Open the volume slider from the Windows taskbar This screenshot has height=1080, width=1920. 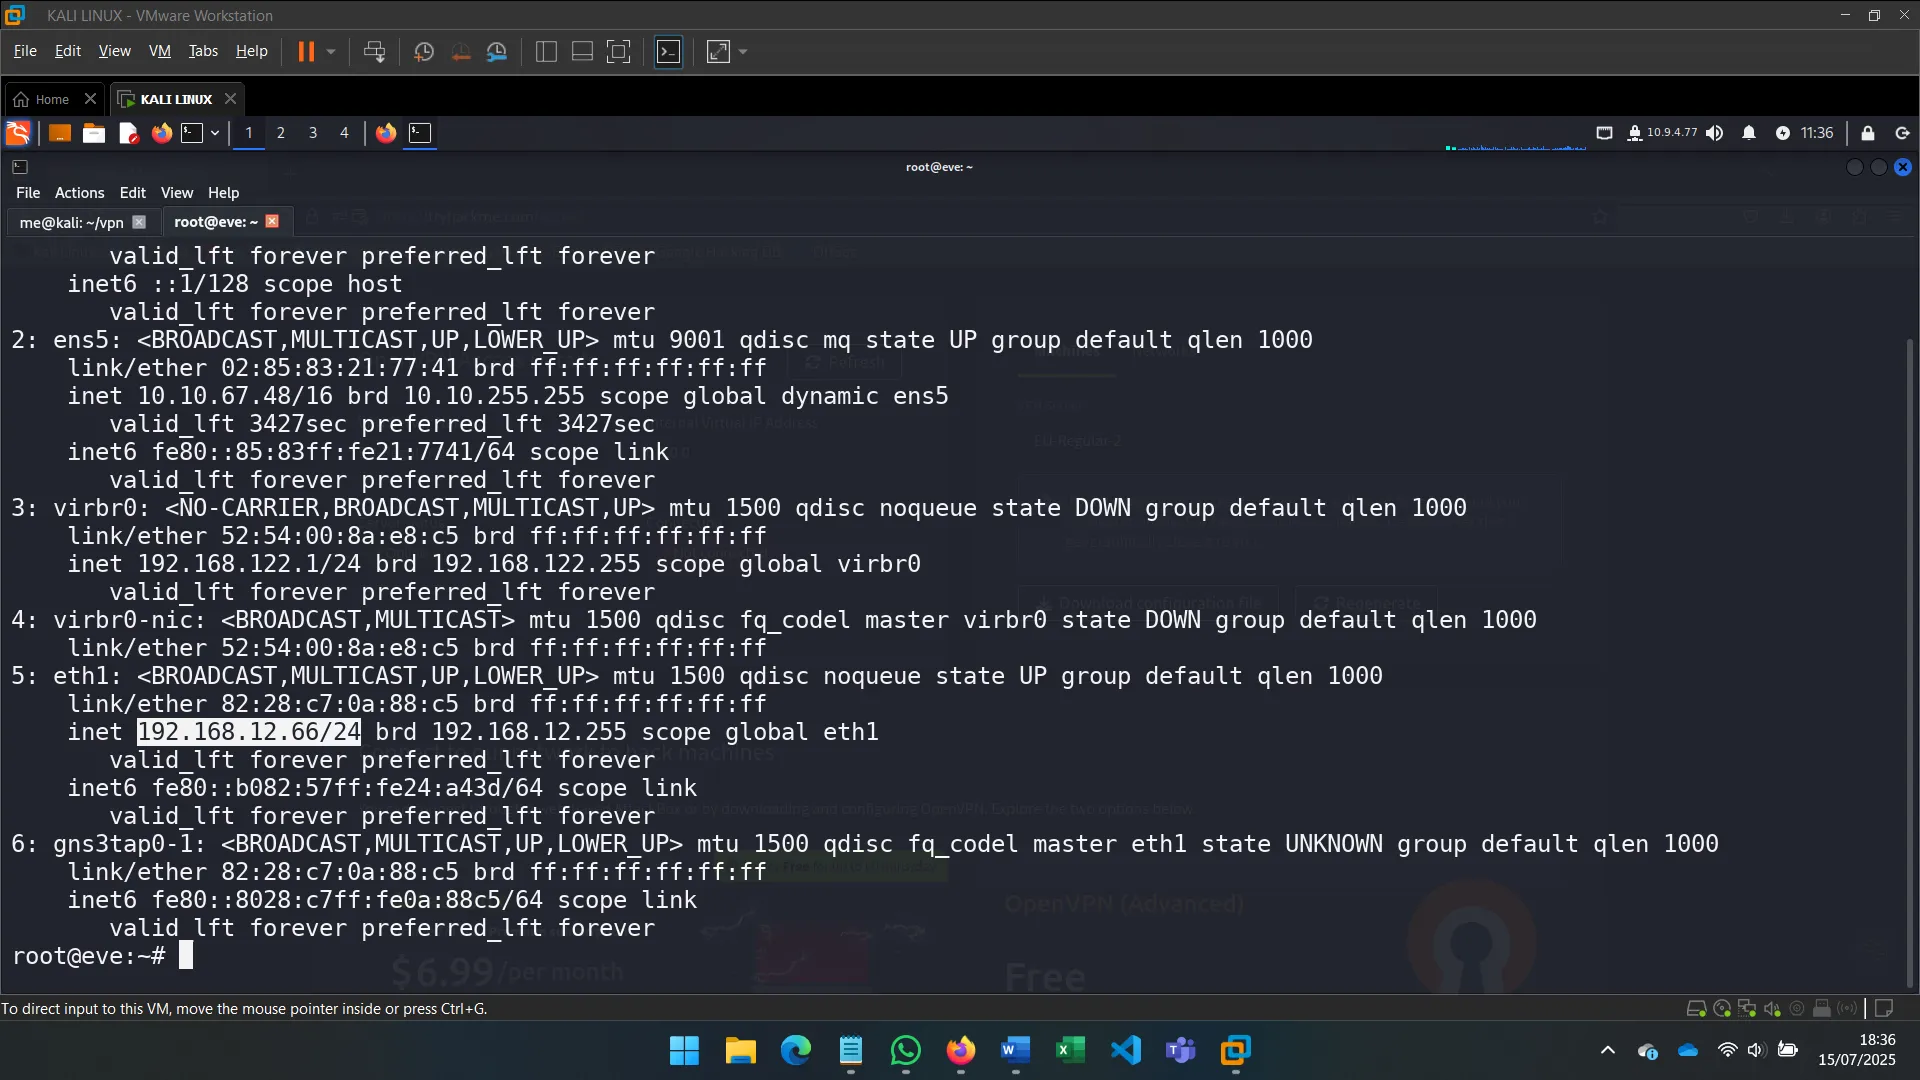[1757, 1050]
